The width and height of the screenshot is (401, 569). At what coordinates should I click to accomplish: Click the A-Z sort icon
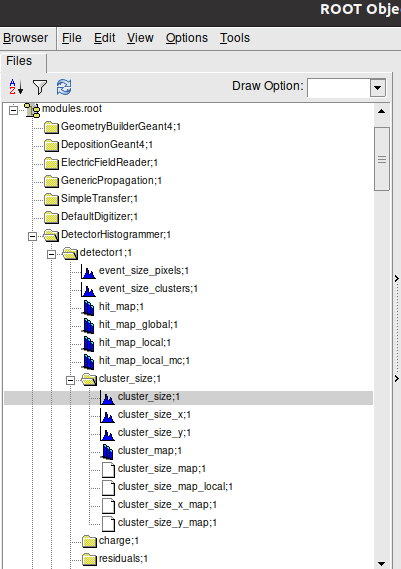[x=16, y=87]
